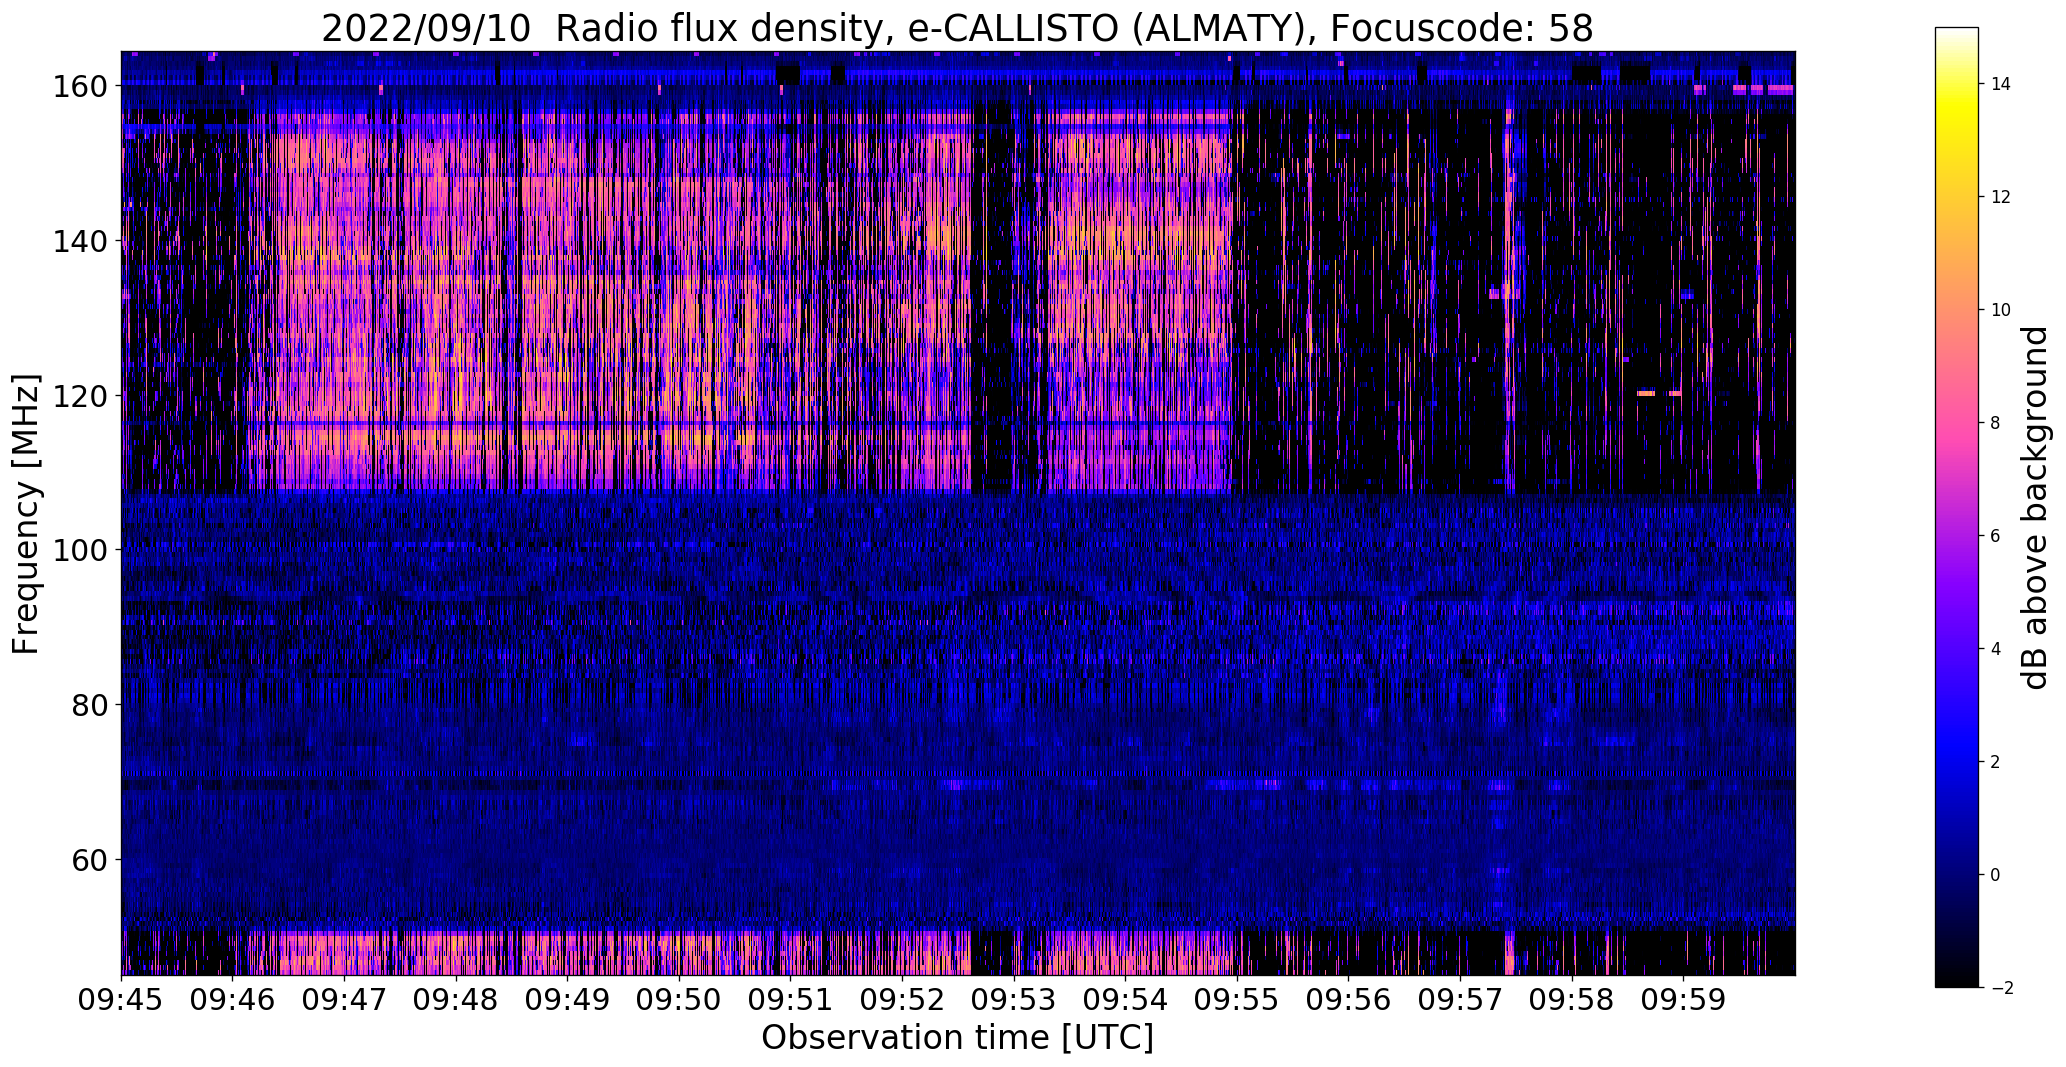Screen dimensions: 2066x1067
Task: Click the colorbar tick label 14
Action: 2001,84
